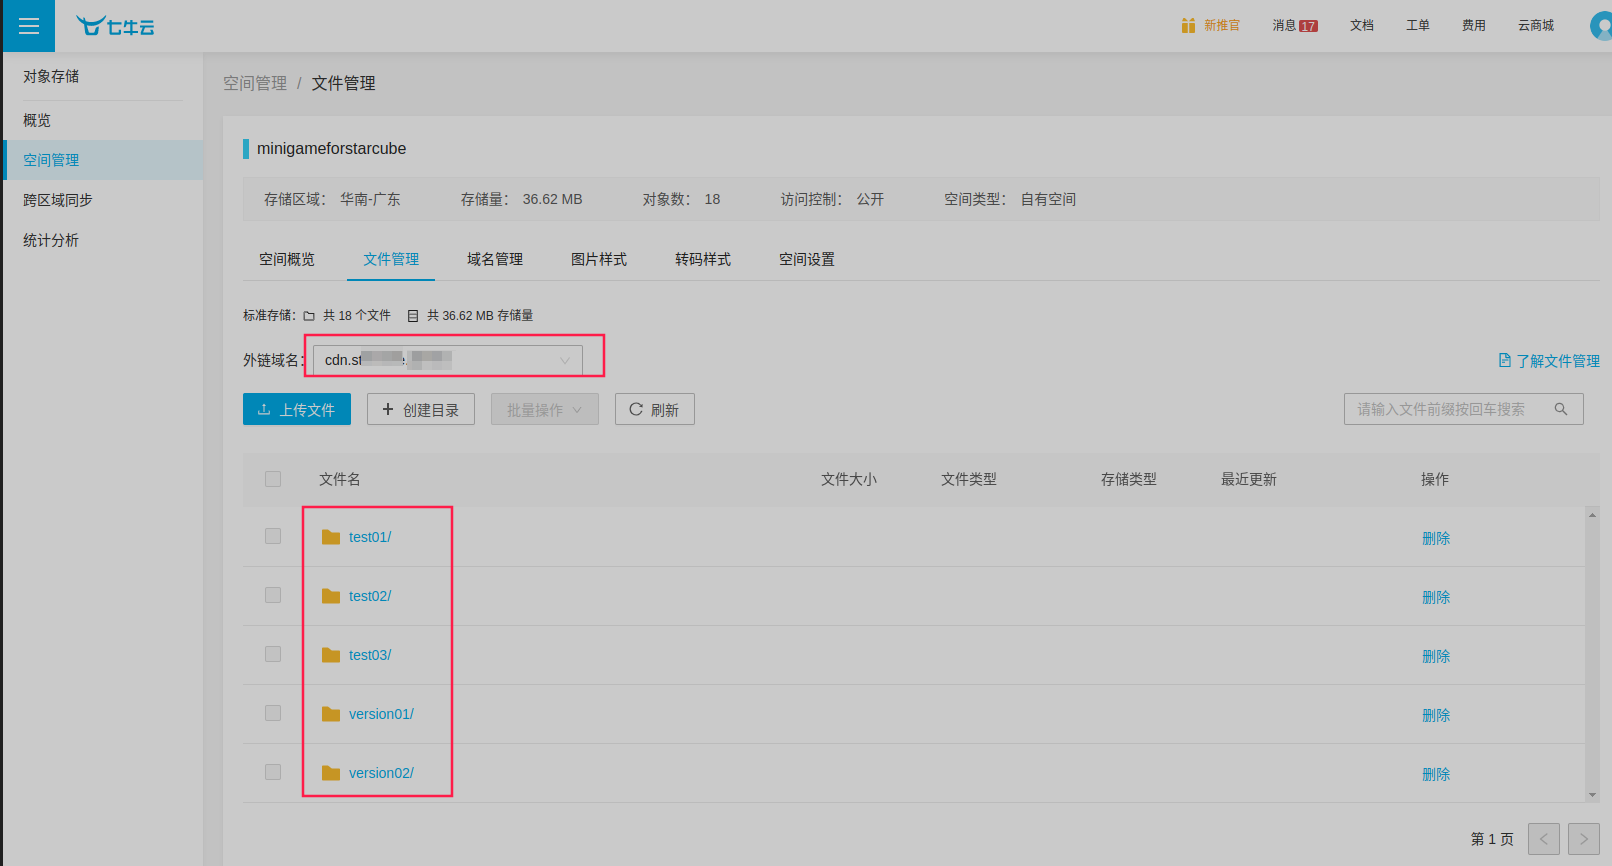Screen dimensions: 1612x866
Task: Click the Qiniu Cloud logo
Action: [x=116, y=26]
